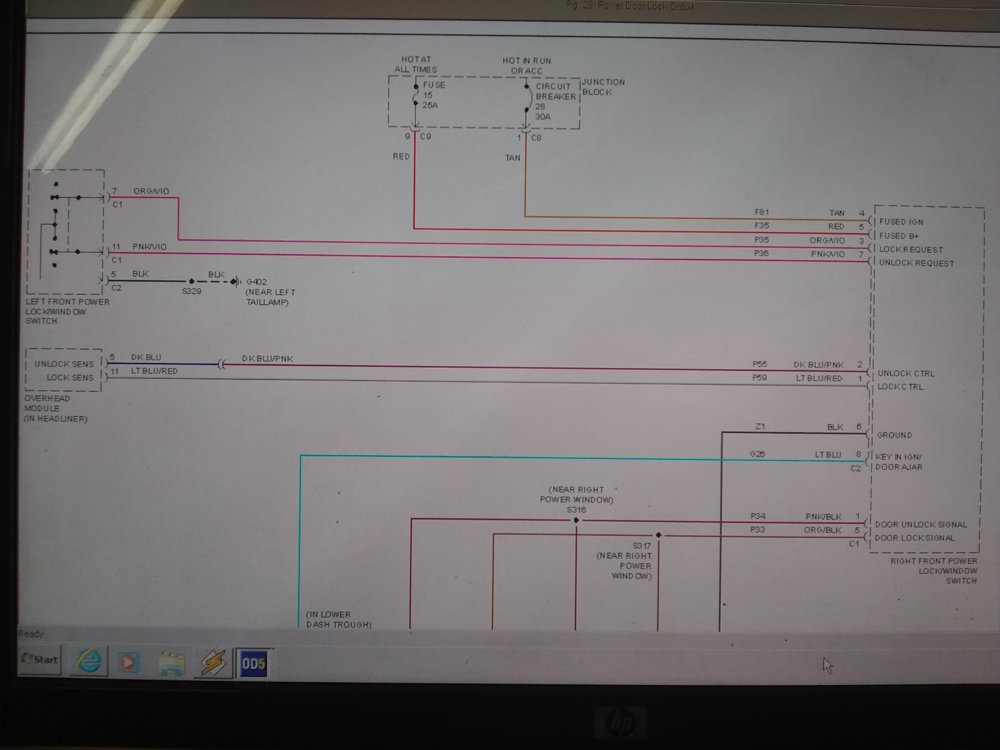The image size is (1000, 750).
Task: Click the S316 splice dot
Action: pyautogui.click(x=575, y=520)
